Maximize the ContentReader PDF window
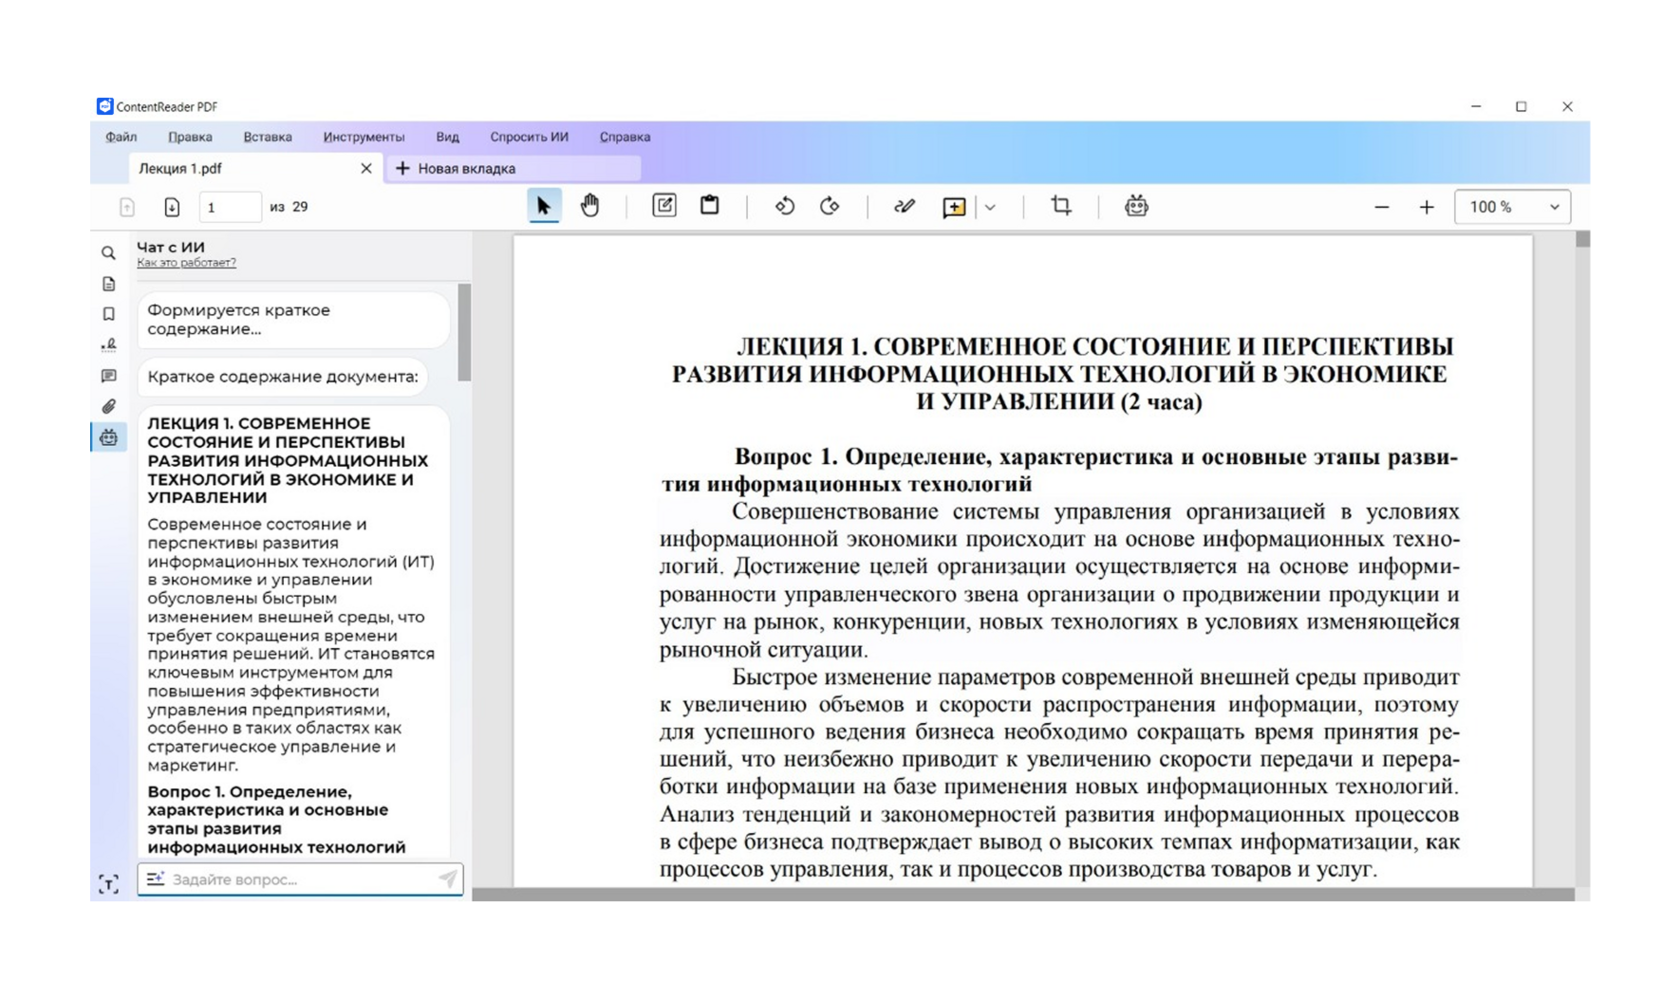 [1521, 106]
